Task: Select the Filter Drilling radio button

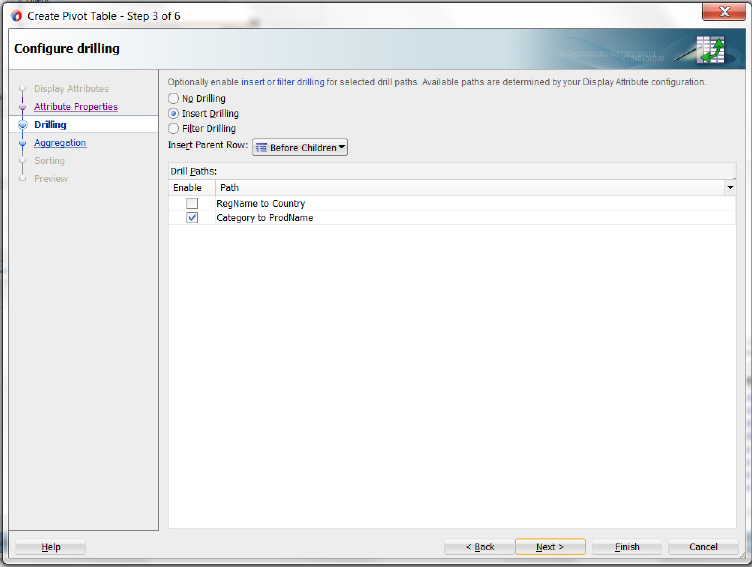Action: (x=173, y=129)
